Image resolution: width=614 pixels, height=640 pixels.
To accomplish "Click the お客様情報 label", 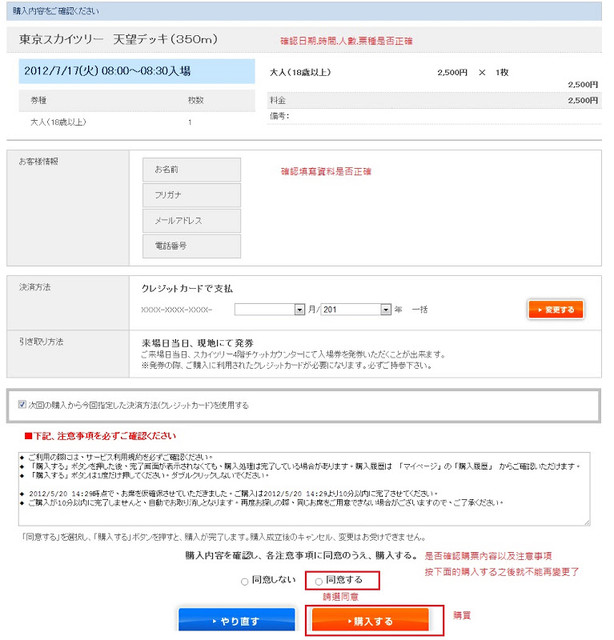I will click(38, 162).
